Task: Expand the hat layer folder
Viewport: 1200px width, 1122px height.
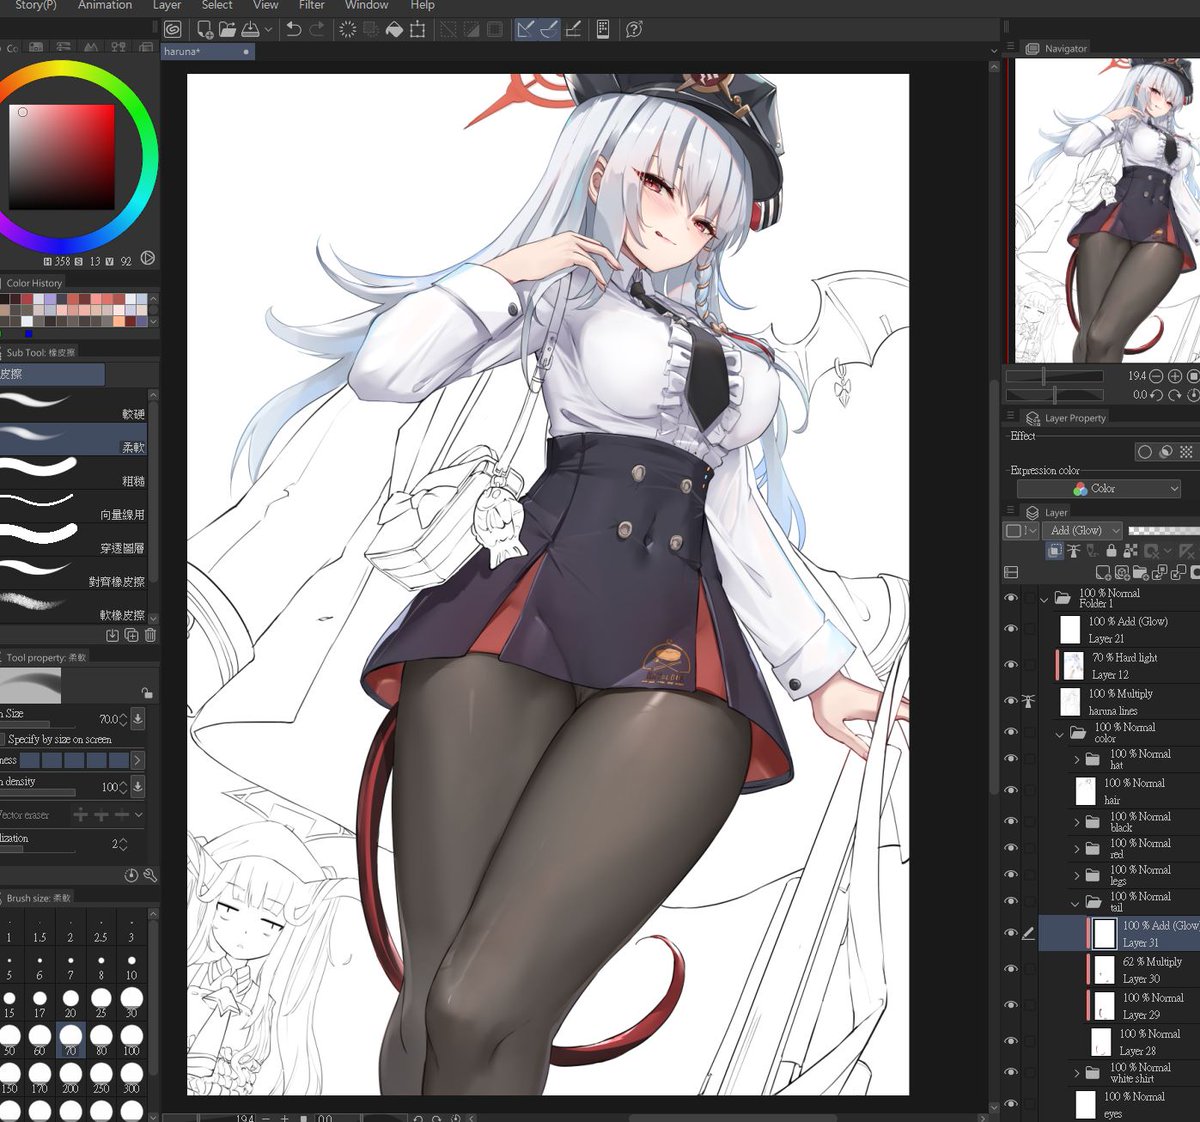Action: (x=1077, y=760)
